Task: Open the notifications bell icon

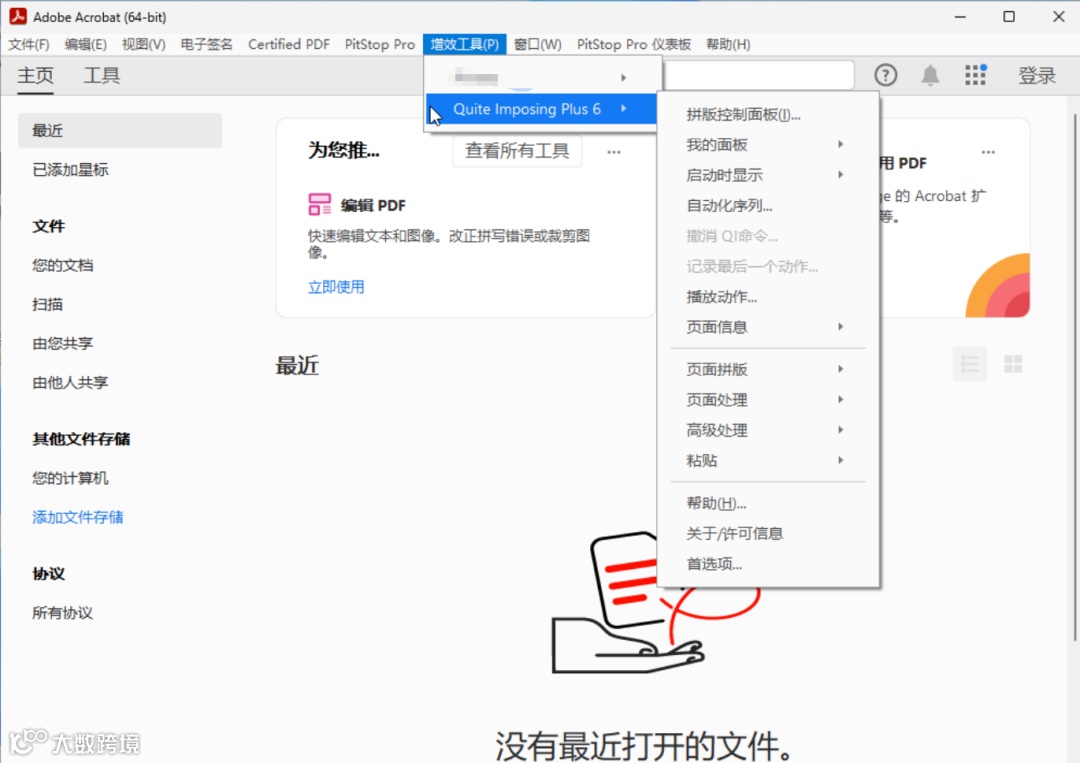Action: [930, 74]
